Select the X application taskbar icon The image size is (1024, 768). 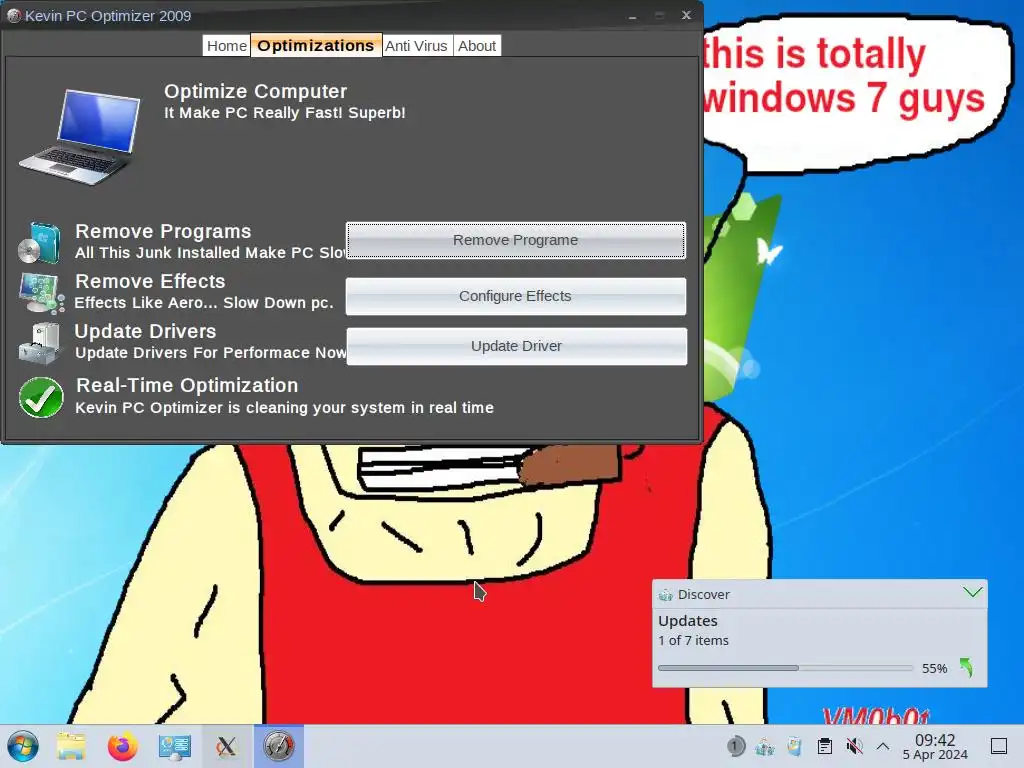click(x=226, y=746)
